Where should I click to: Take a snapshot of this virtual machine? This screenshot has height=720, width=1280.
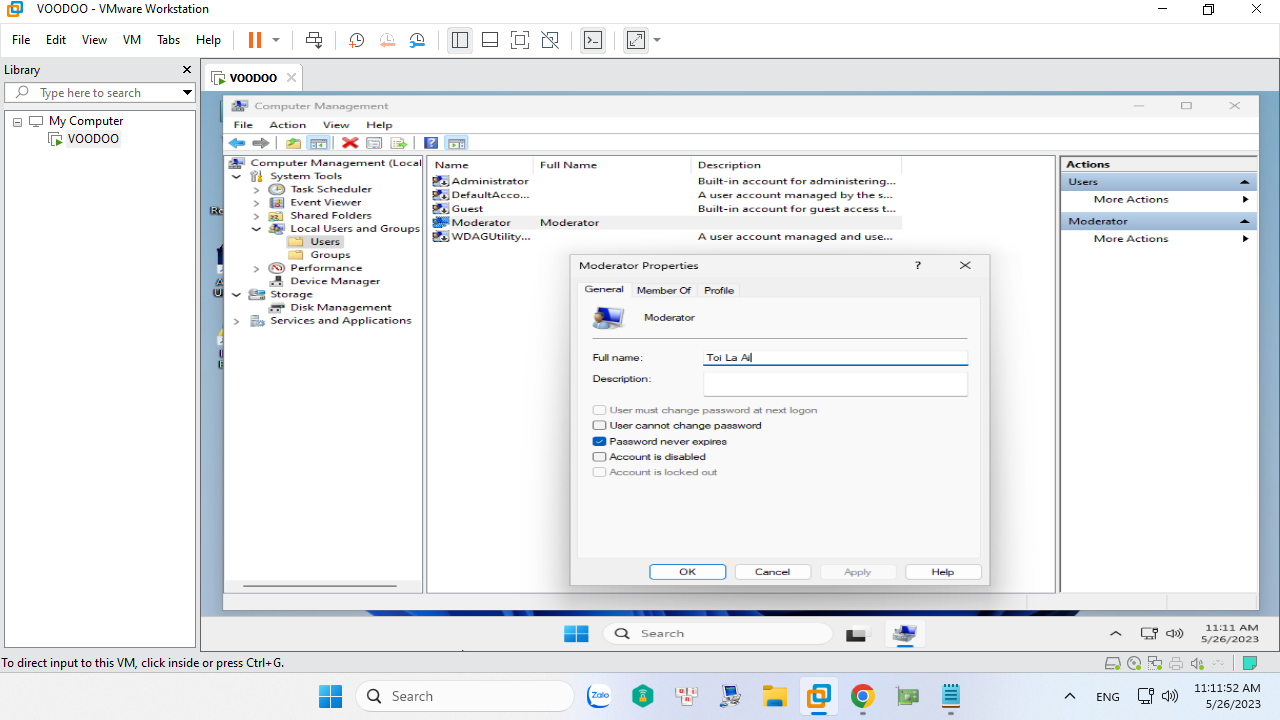click(356, 40)
